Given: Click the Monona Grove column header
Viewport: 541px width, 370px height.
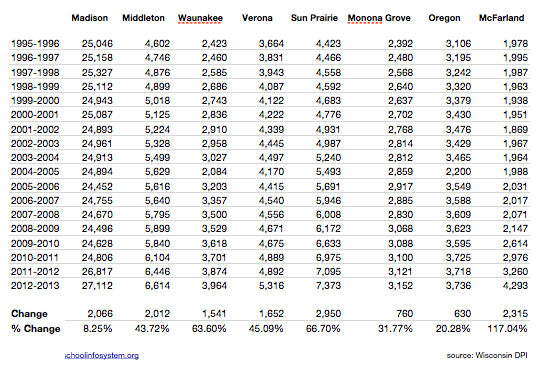Looking at the screenshot, I should click(x=379, y=18).
